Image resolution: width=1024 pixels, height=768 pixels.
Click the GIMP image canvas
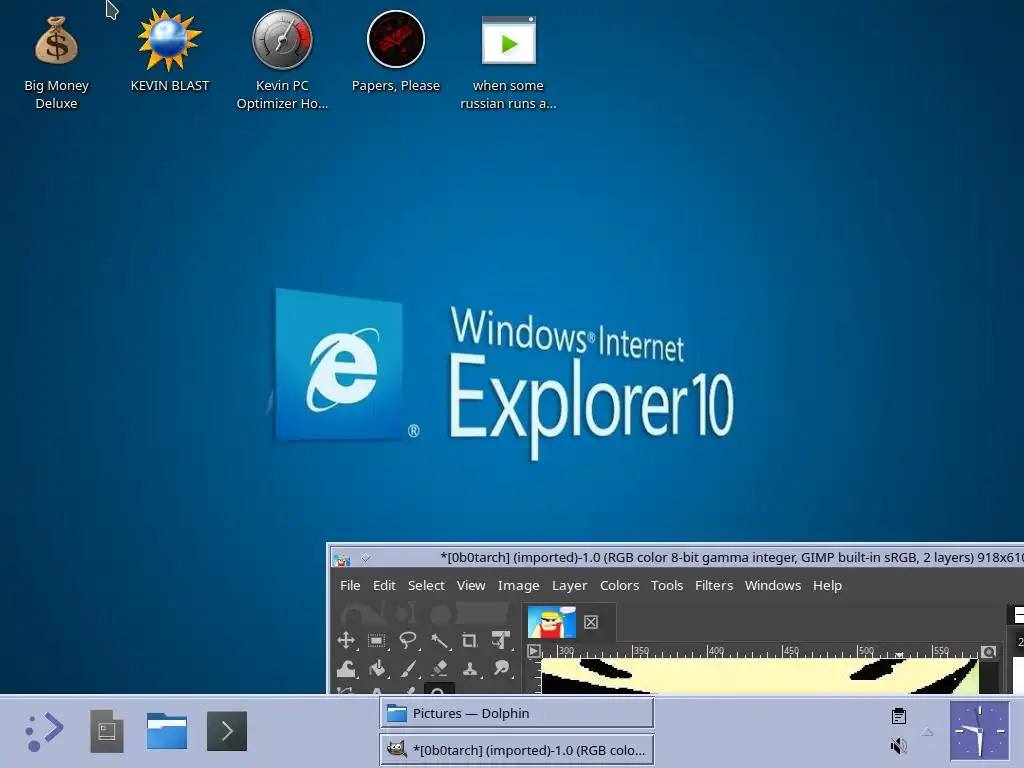click(x=760, y=676)
